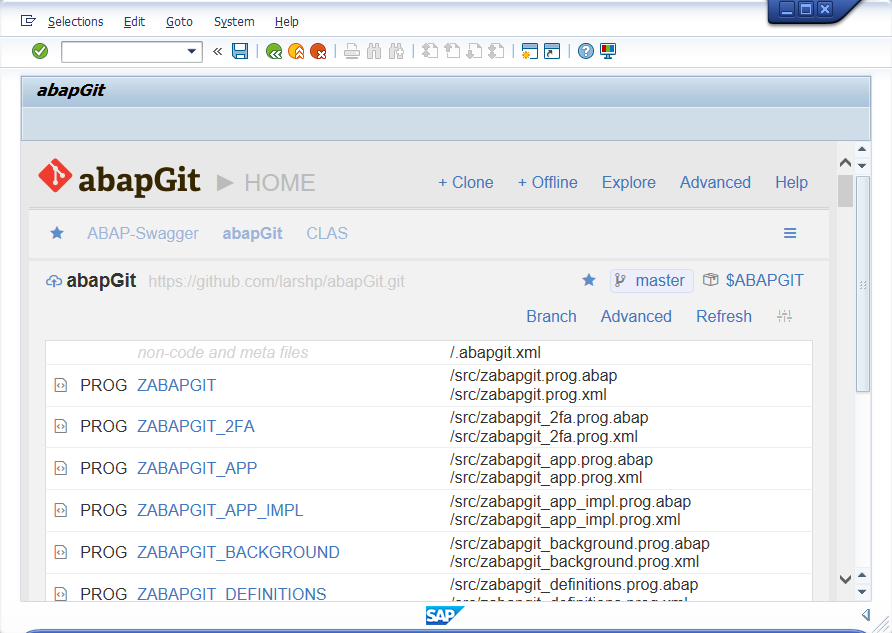The width and height of the screenshot is (892, 633).
Task: Click the Save floppy disk icon
Action: point(240,51)
